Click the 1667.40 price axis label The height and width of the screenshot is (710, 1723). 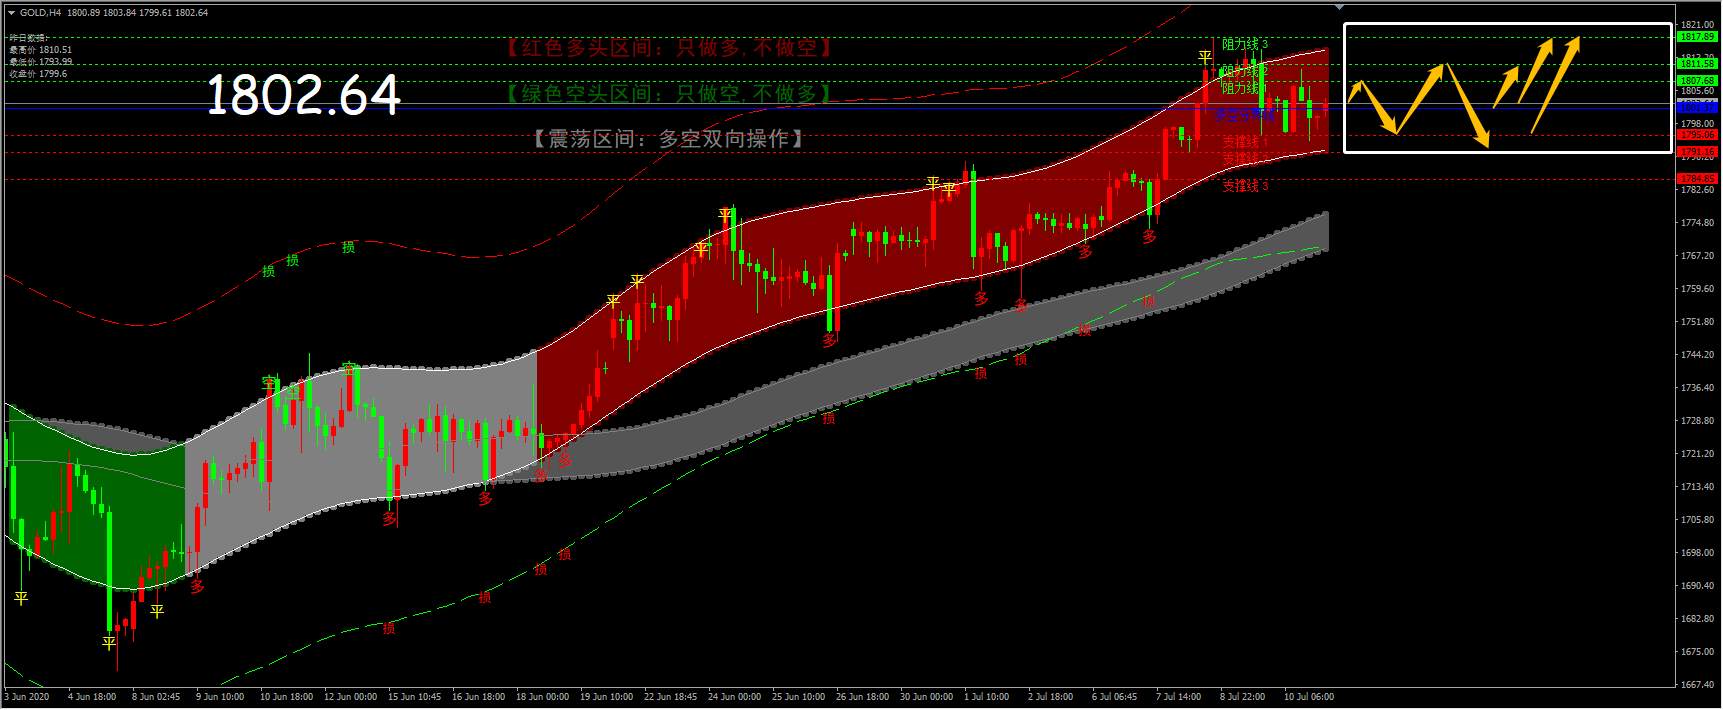1699,685
